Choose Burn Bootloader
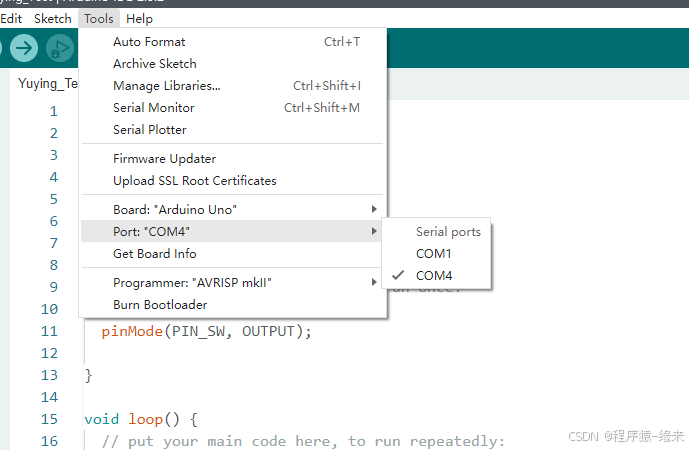Image resolution: width=689 pixels, height=450 pixels. tap(233, 305)
